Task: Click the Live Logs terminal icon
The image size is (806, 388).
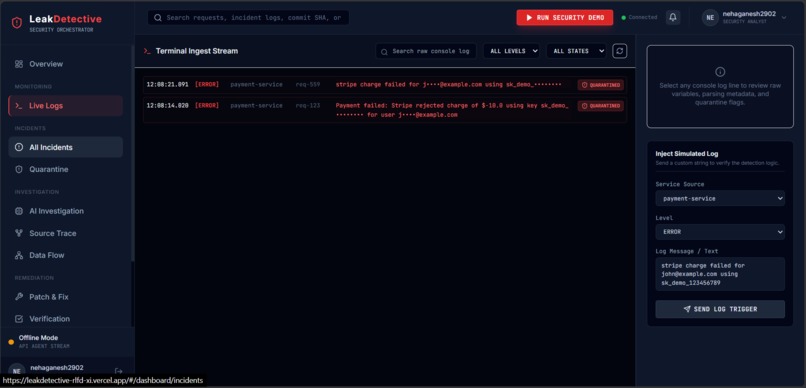Action: pyautogui.click(x=19, y=106)
